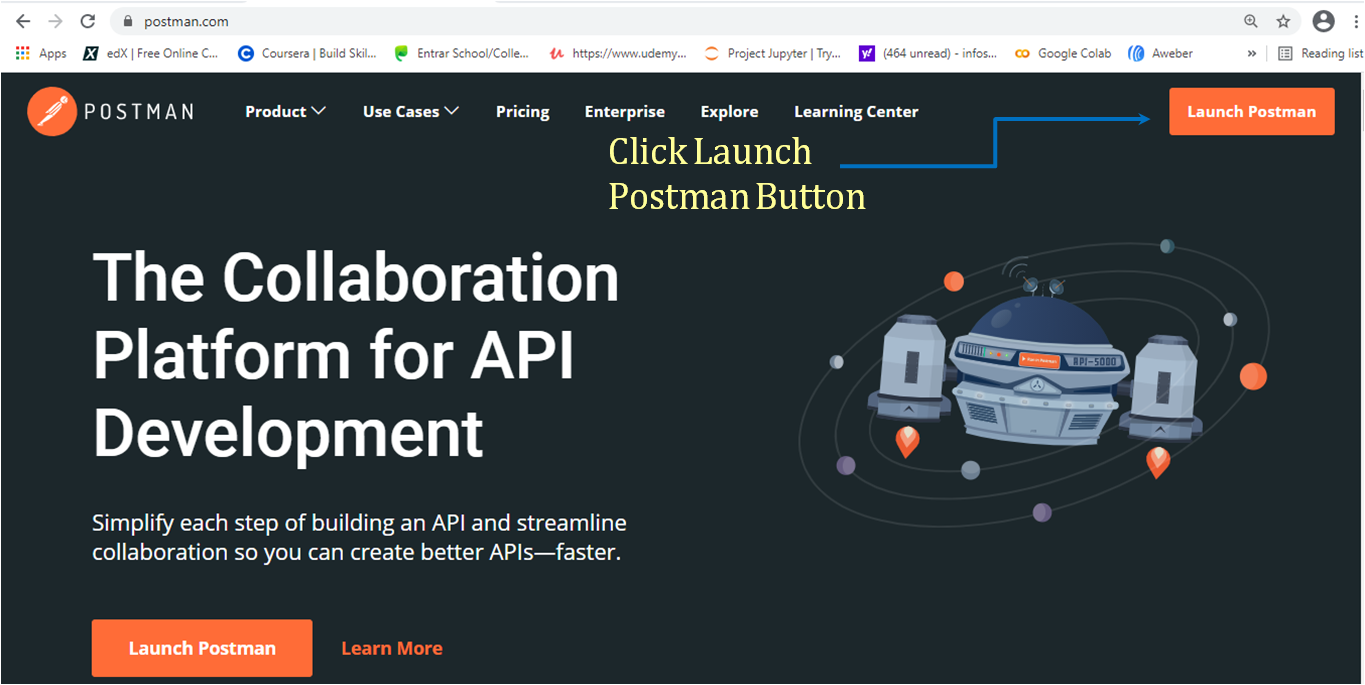The height and width of the screenshot is (685, 1365).
Task: Open edX bookmark
Action: (x=150, y=53)
